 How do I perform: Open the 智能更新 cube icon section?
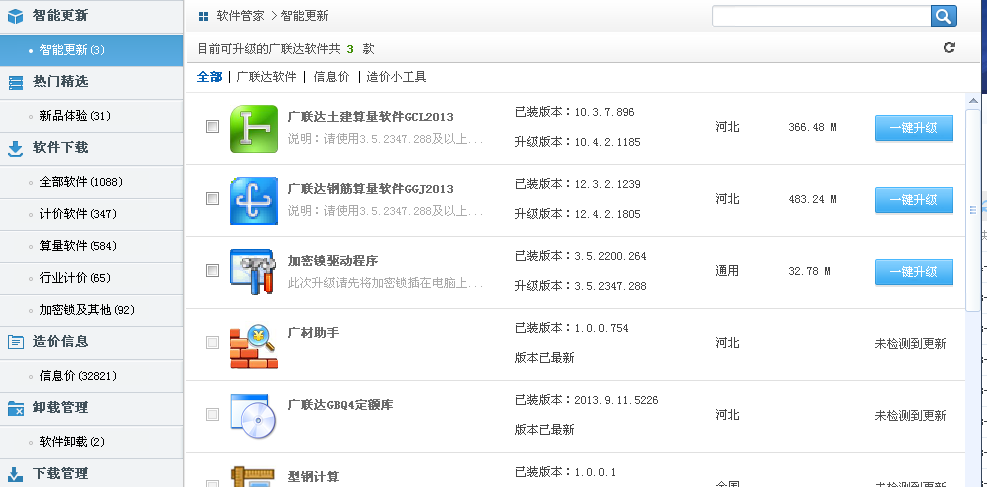click(15, 16)
